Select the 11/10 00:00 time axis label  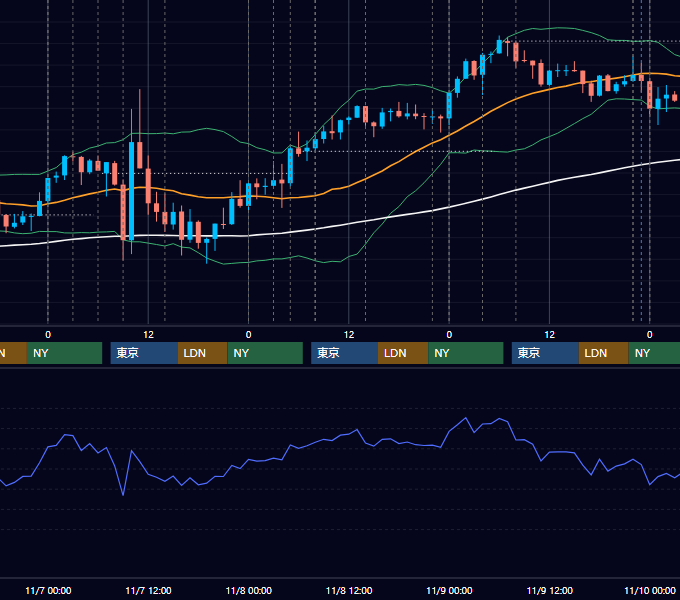650,590
